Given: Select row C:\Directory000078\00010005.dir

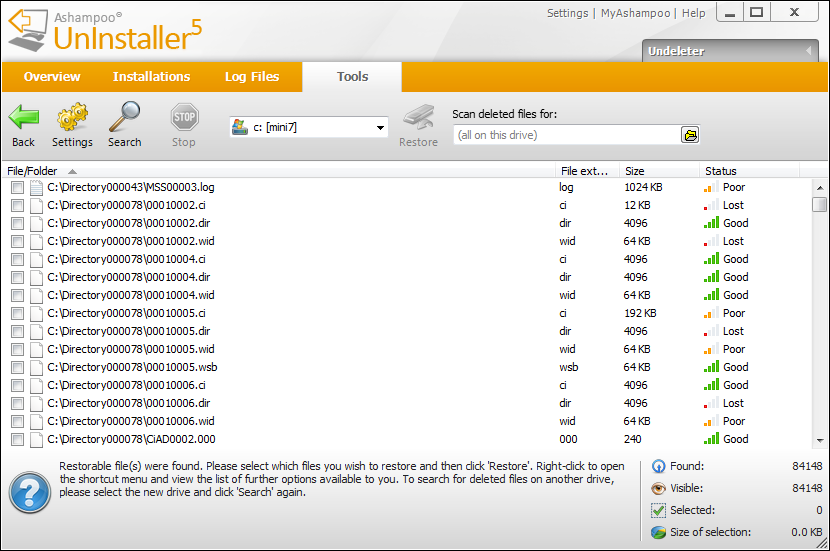Looking at the screenshot, I should 408,331.
